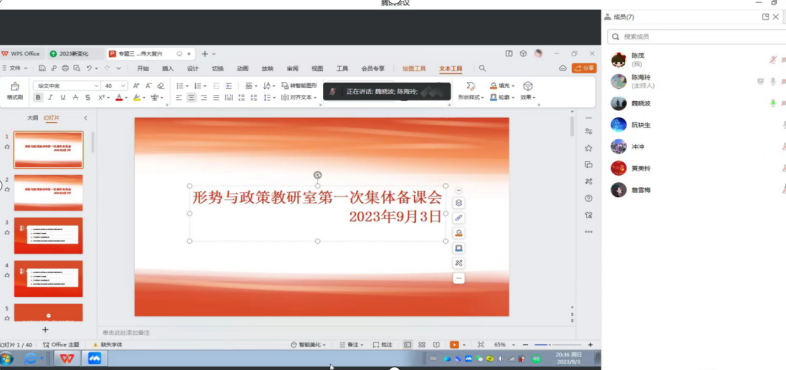Switch to the 大纲 panel tab

point(33,118)
